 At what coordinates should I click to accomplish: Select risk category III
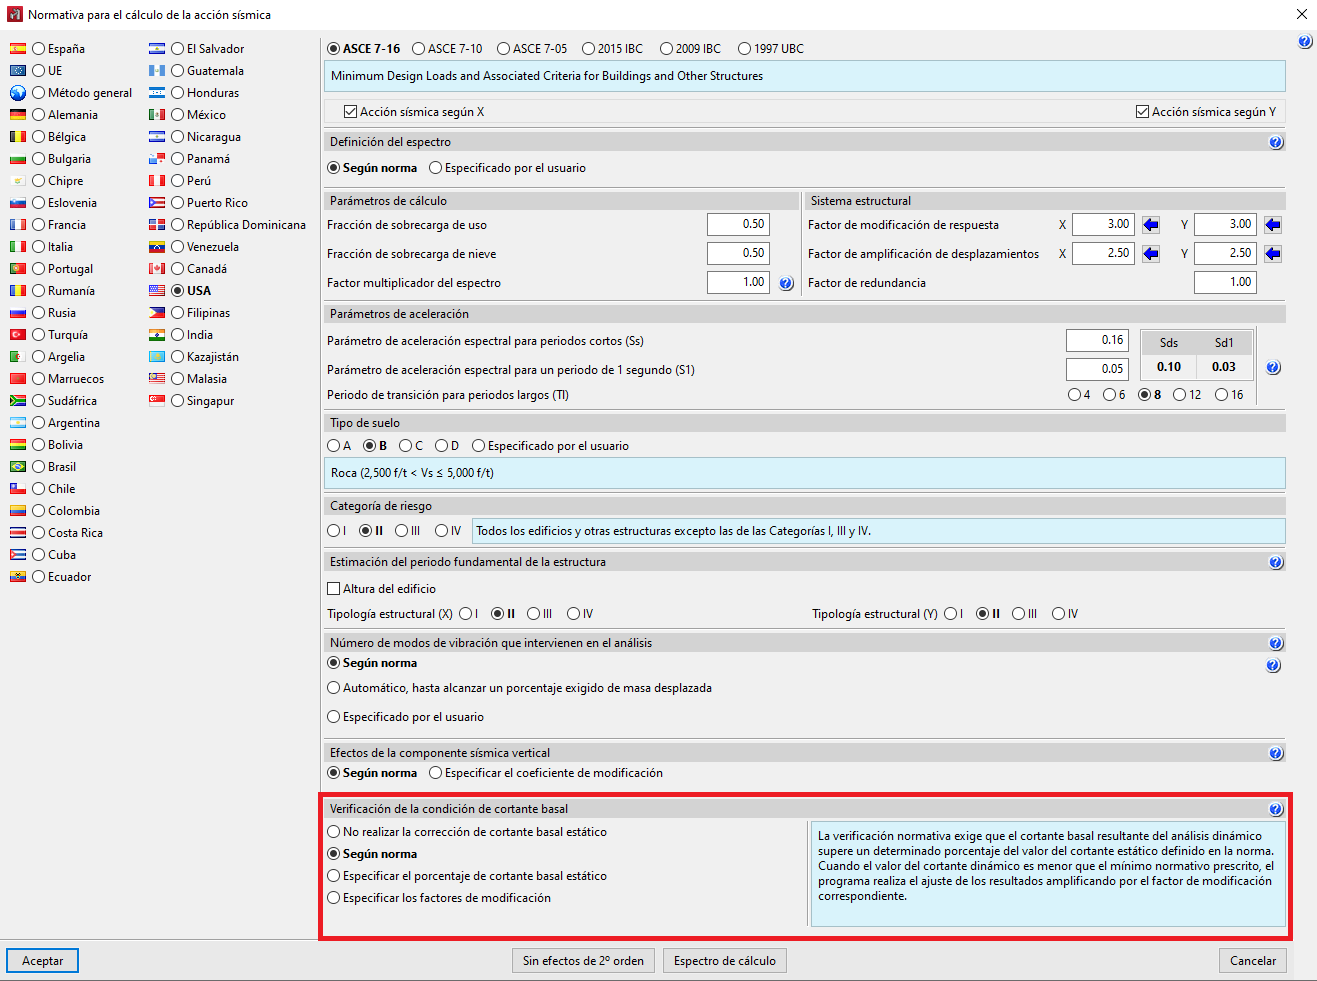pyautogui.click(x=401, y=531)
